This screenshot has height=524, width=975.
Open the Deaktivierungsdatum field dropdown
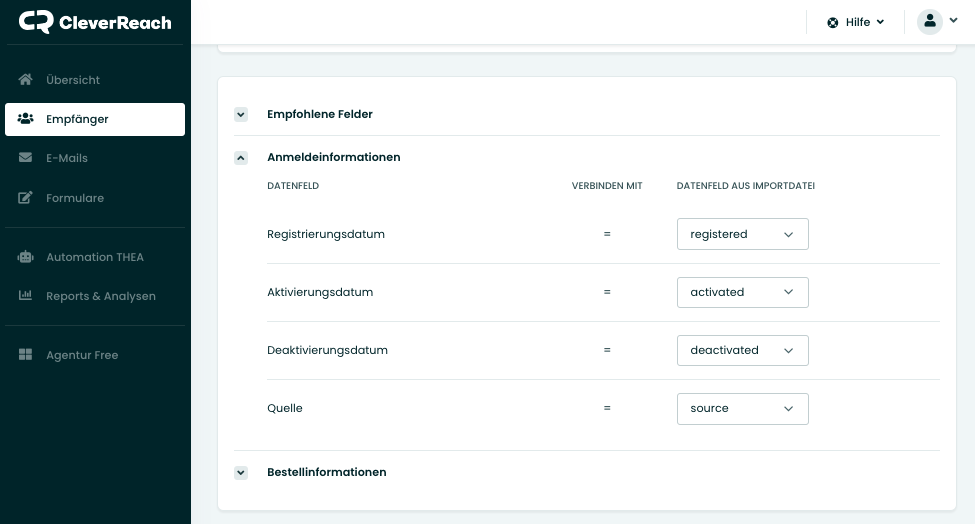pyautogui.click(x=742, y=350)
